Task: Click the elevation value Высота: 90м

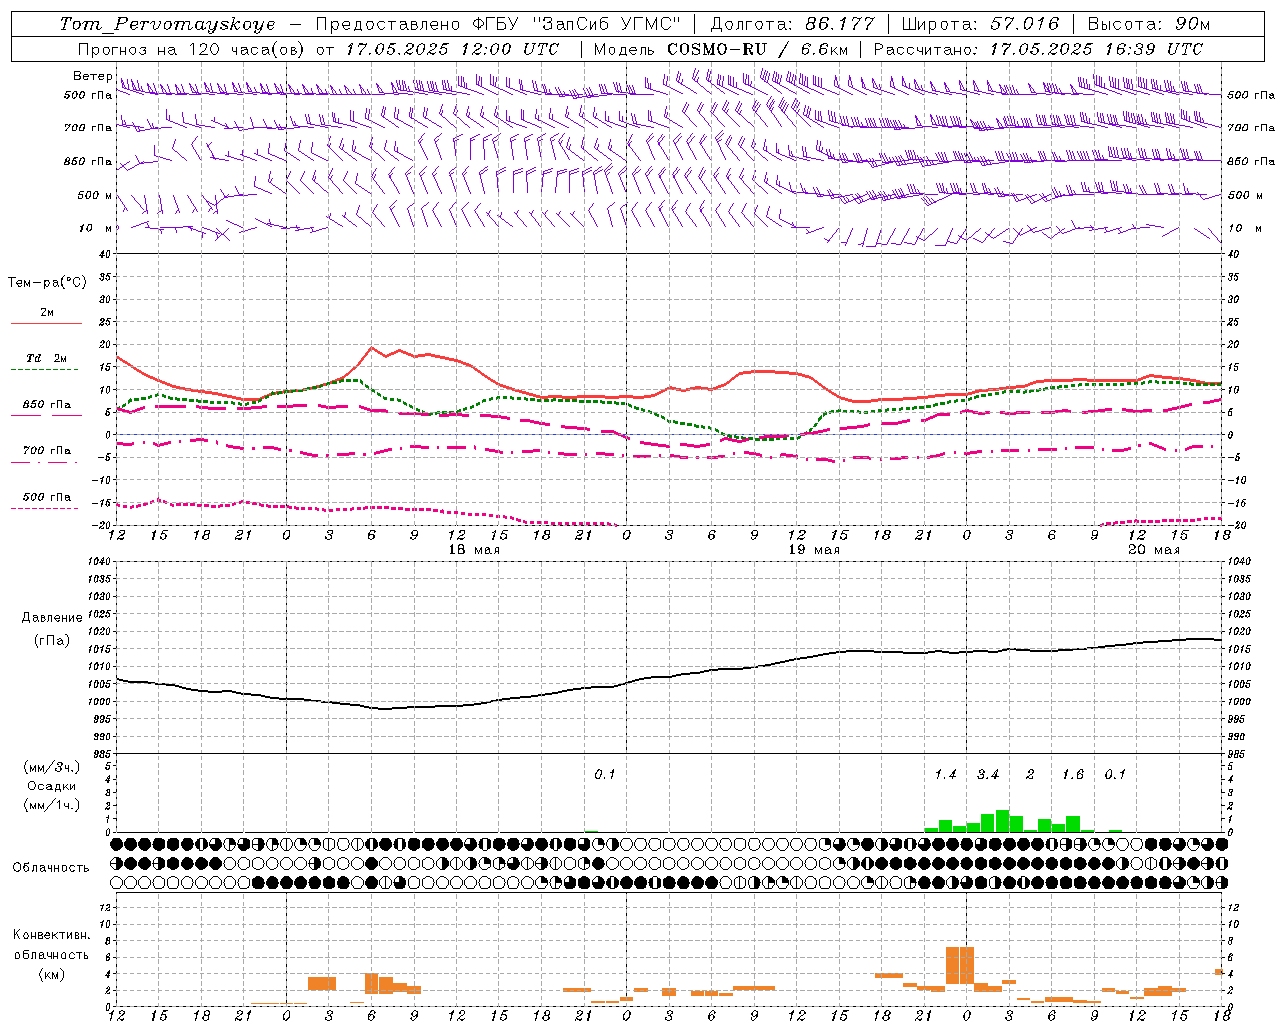Action: (x=1148, y=24)
